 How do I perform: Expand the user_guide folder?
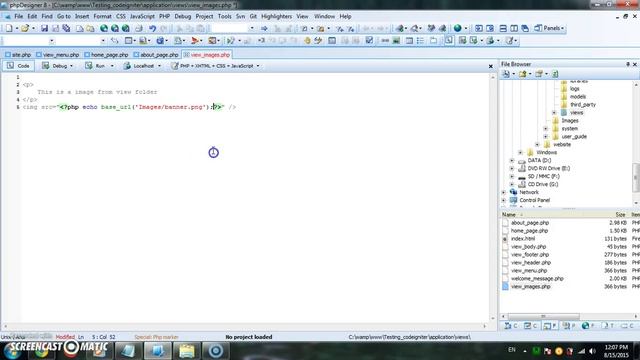click(546, 136)
